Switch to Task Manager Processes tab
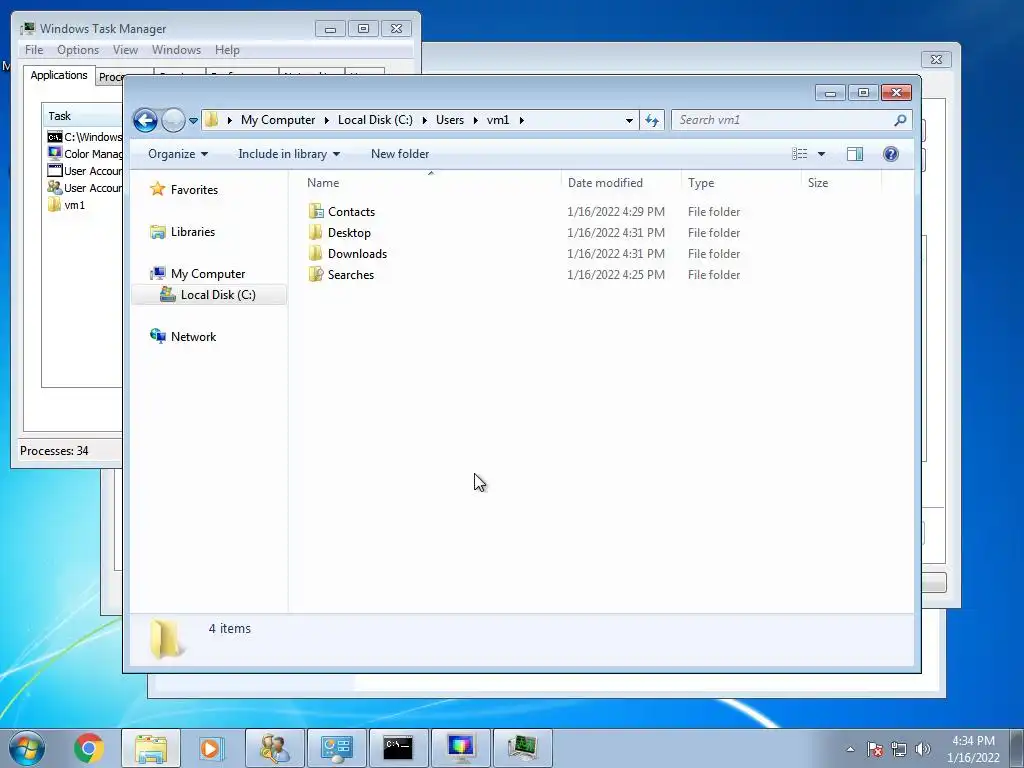 pos(110,77)
